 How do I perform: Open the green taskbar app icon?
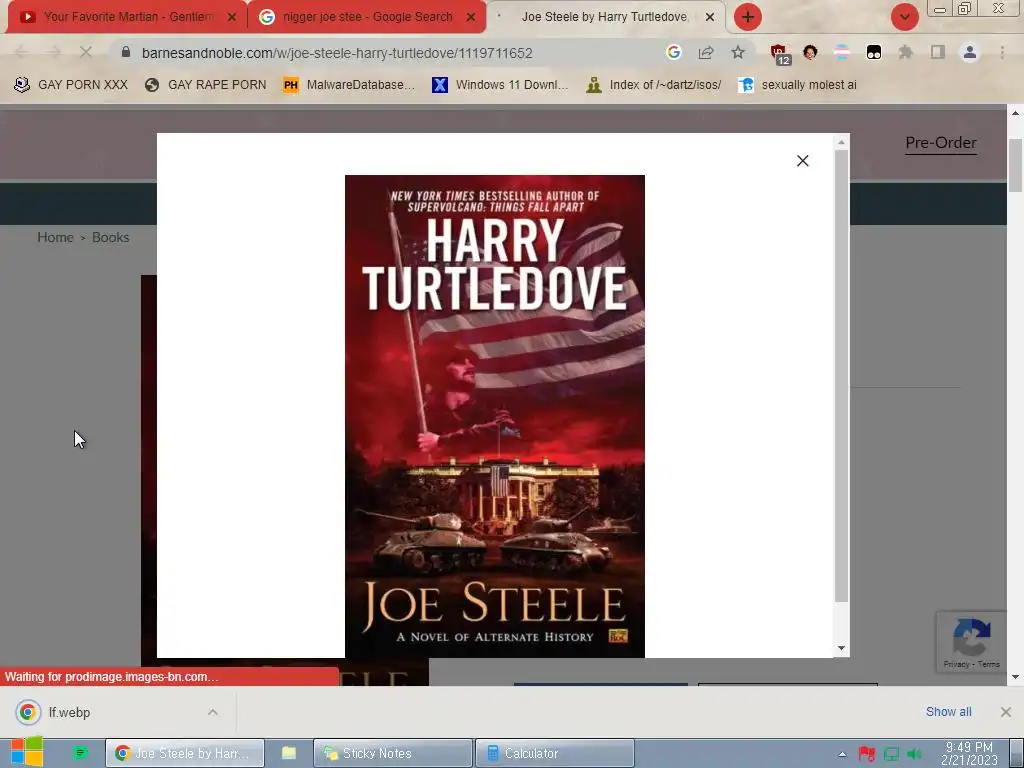[80, 753]
